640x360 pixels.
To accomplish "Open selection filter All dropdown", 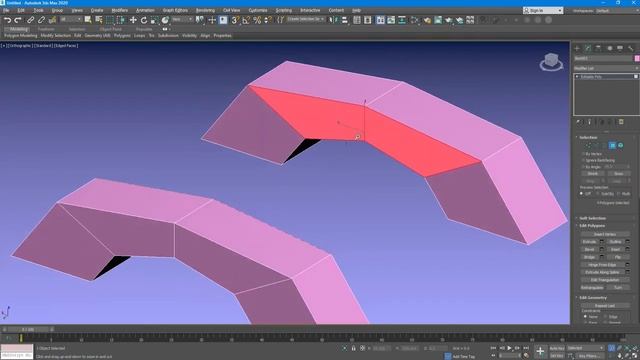I will [71, 20].
